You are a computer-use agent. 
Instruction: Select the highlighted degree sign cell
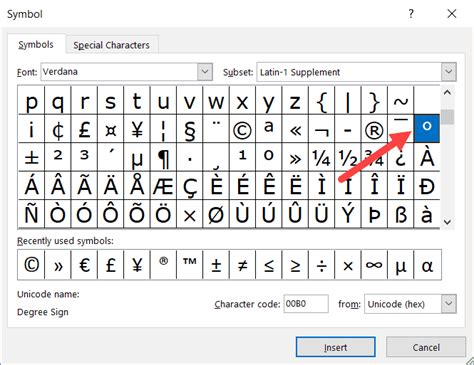coord(427,128)
